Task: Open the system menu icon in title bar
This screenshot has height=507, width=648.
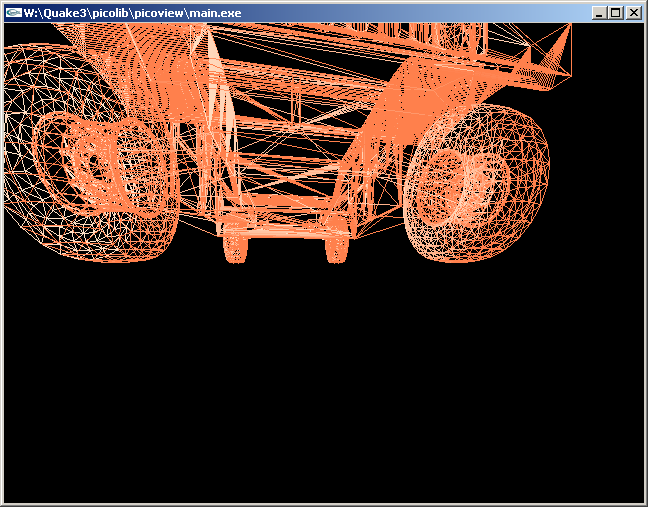Action: [13, 12]
